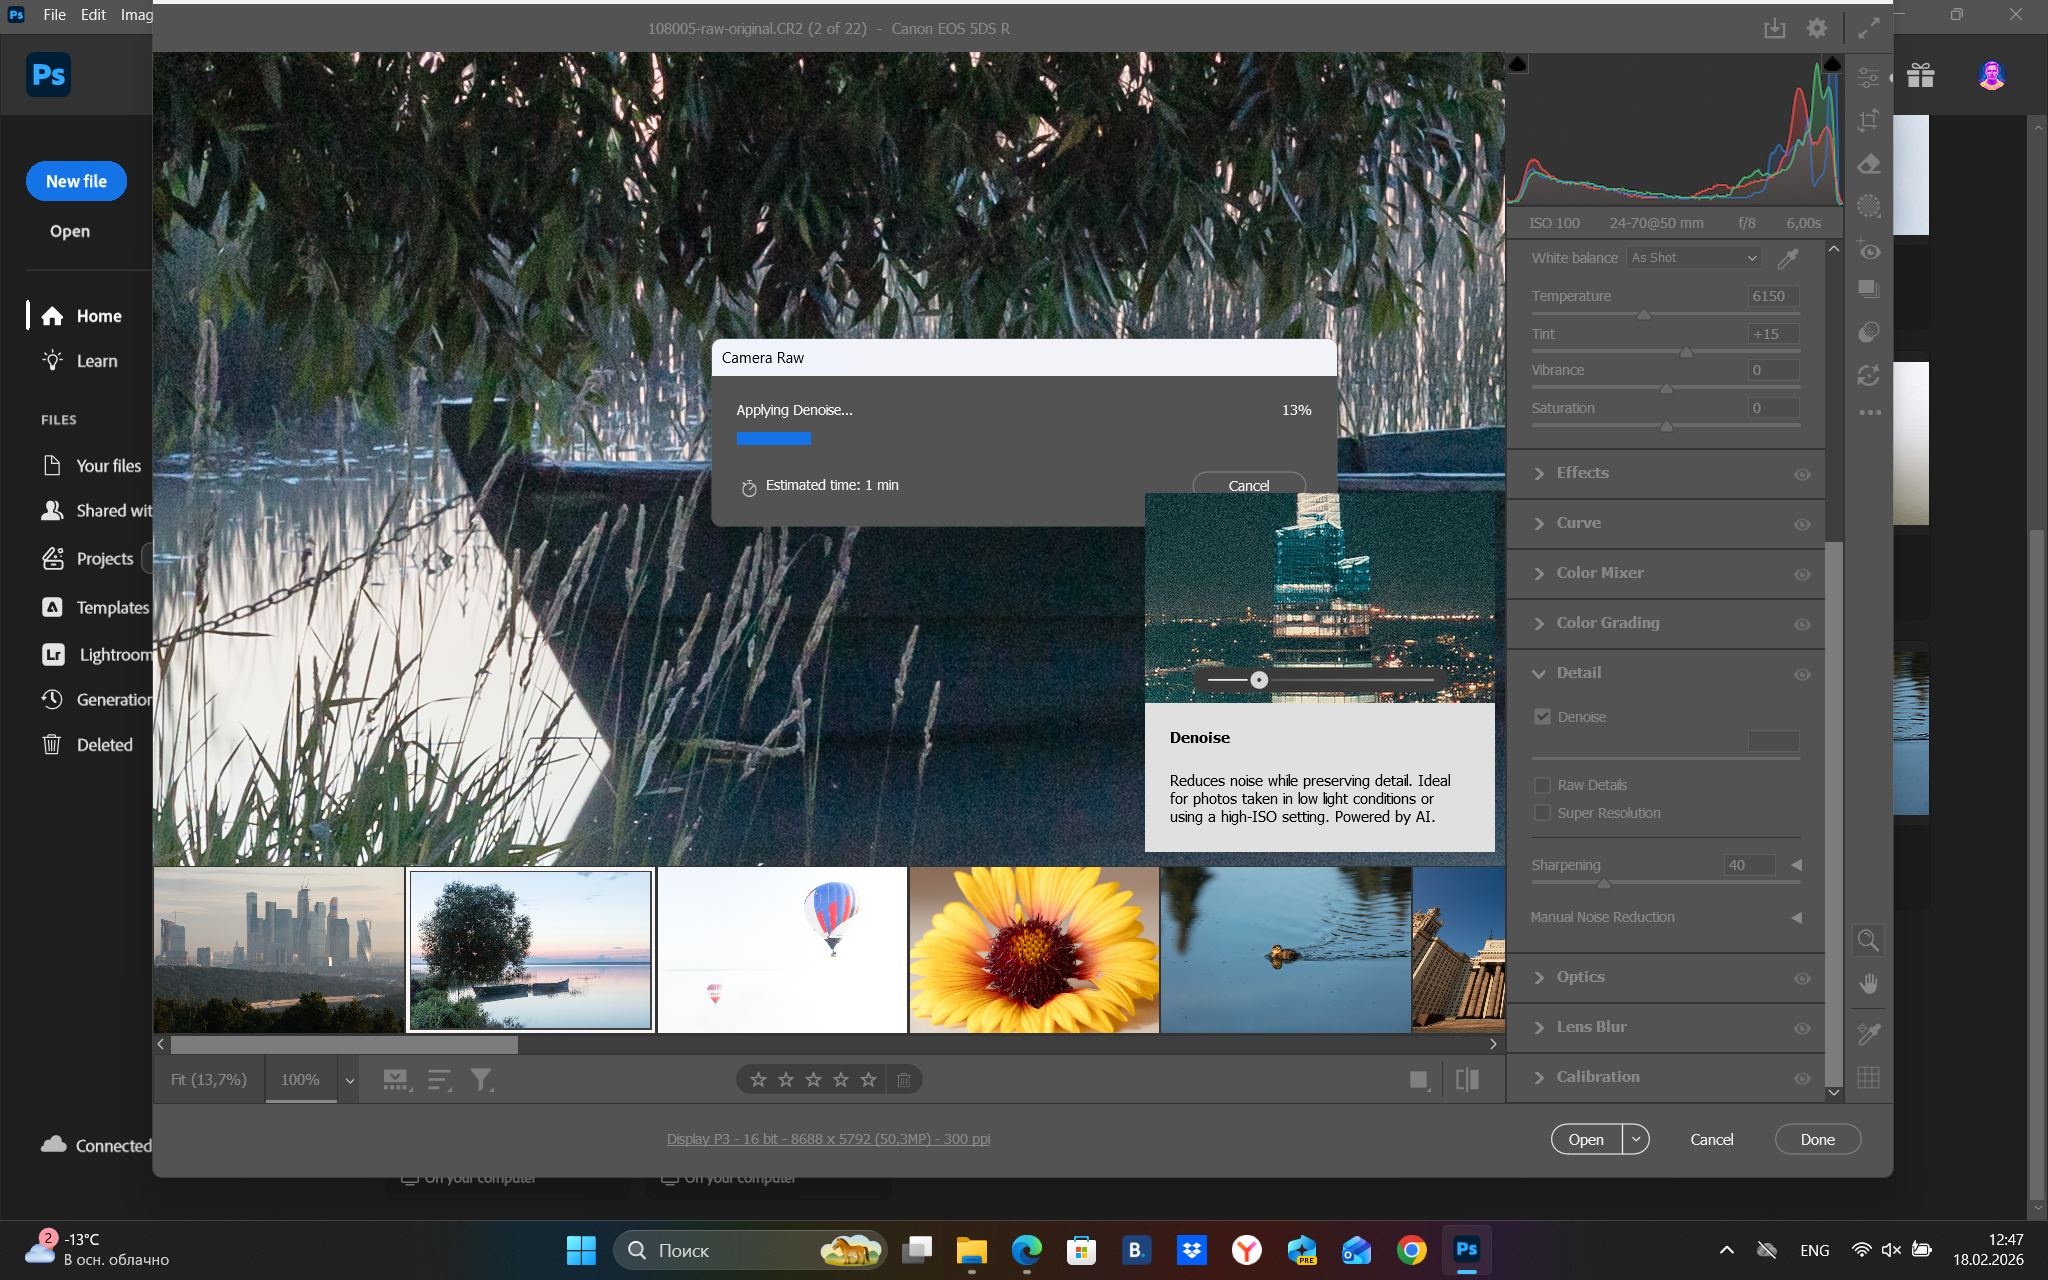Select the Zoom magnifier tool
Screen dimensions: 2048x1280
pos(1868,940)
